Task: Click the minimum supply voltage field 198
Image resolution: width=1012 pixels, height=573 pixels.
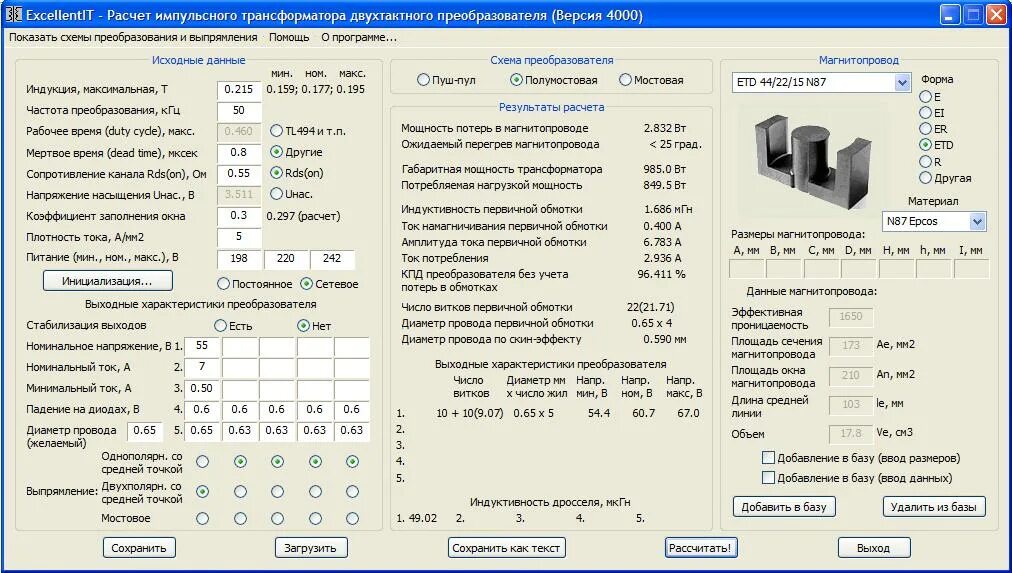Action: pos(239,258)
